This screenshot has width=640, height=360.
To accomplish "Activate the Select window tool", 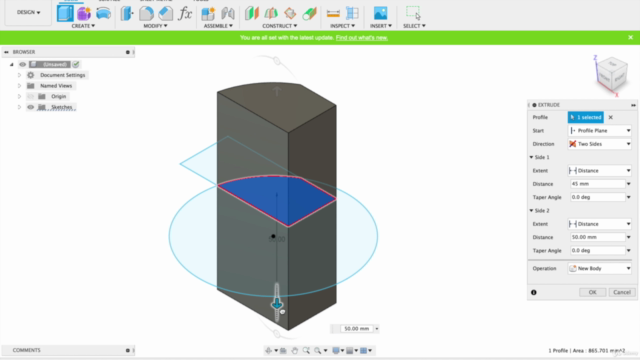I will [413, 13].
